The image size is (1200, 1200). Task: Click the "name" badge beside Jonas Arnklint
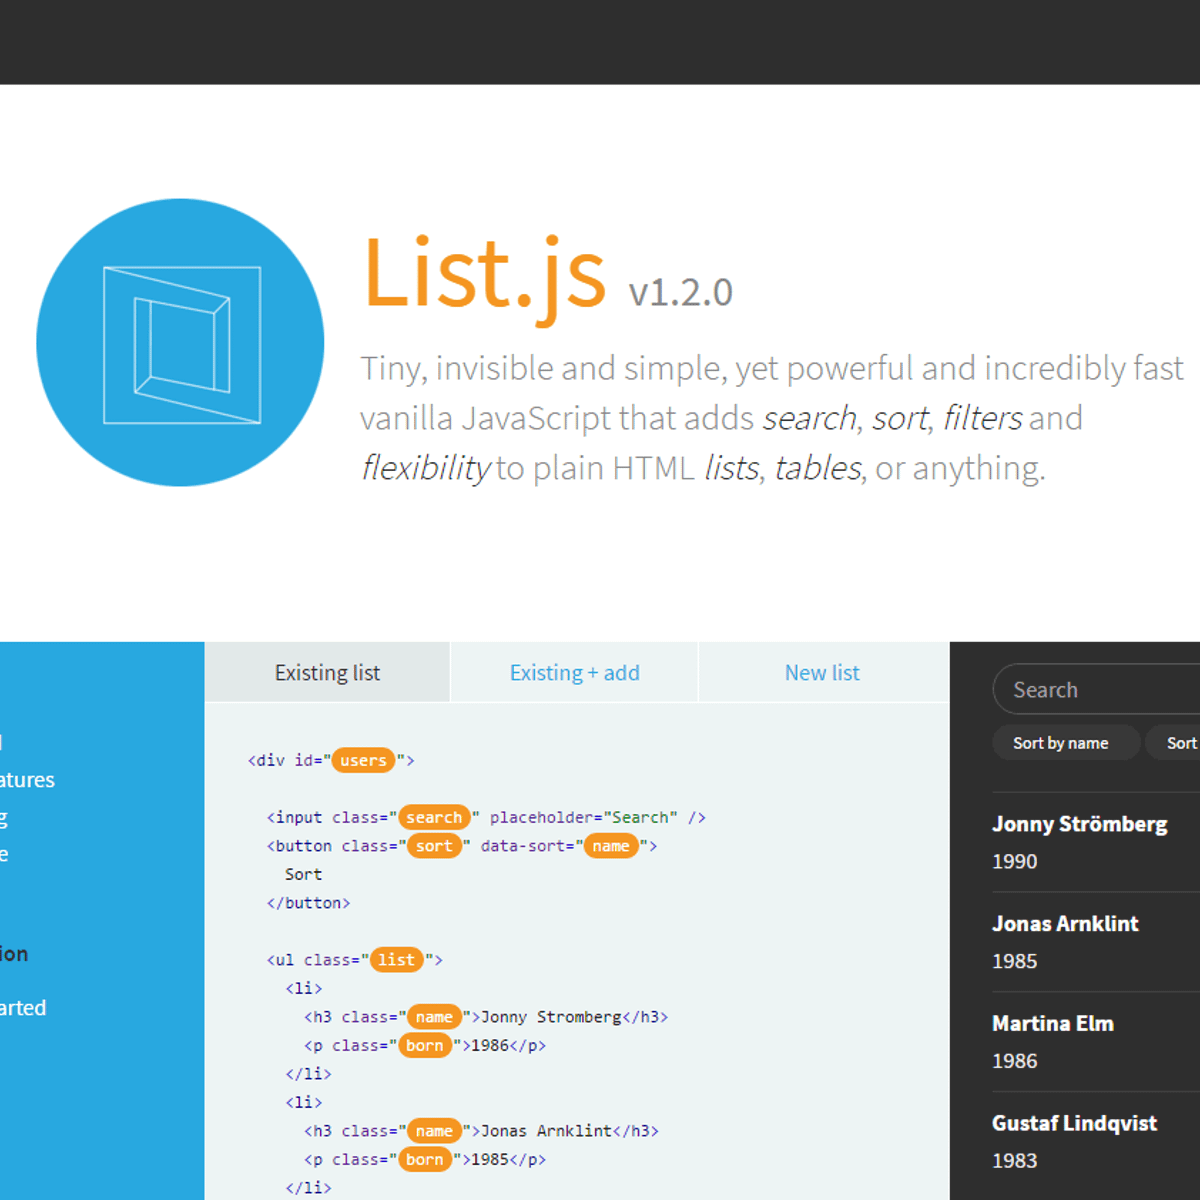(434, 1130)
